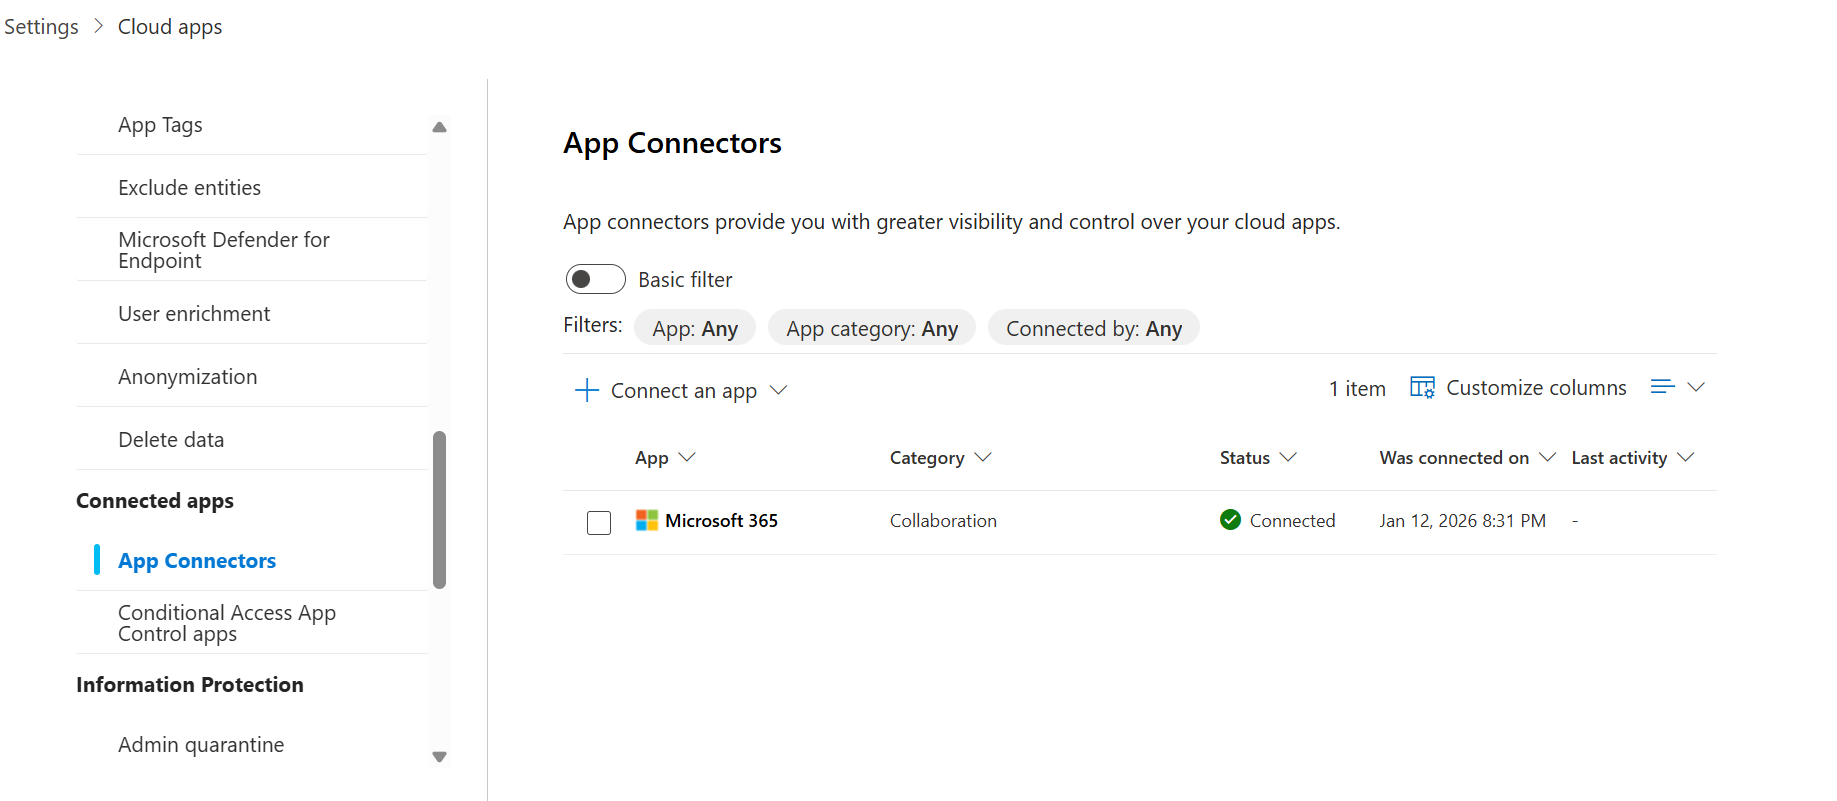Click the Connected status text
The width and height of the screenshot is (1837, 801).
1292,520
